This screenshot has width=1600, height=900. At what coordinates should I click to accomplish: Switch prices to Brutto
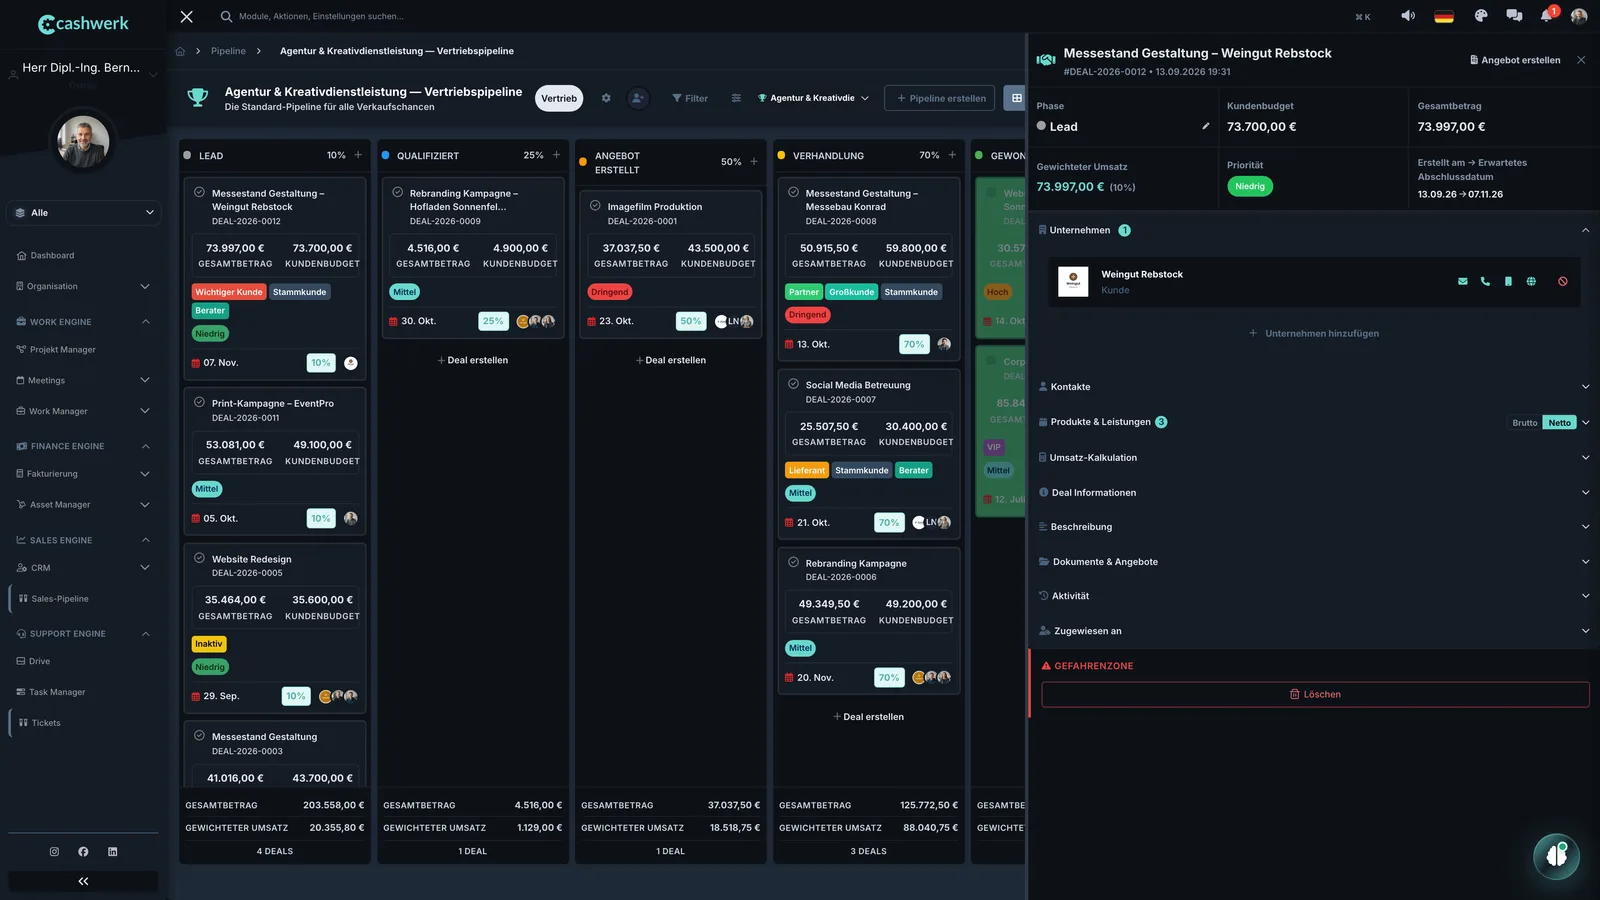[1525, 423]
